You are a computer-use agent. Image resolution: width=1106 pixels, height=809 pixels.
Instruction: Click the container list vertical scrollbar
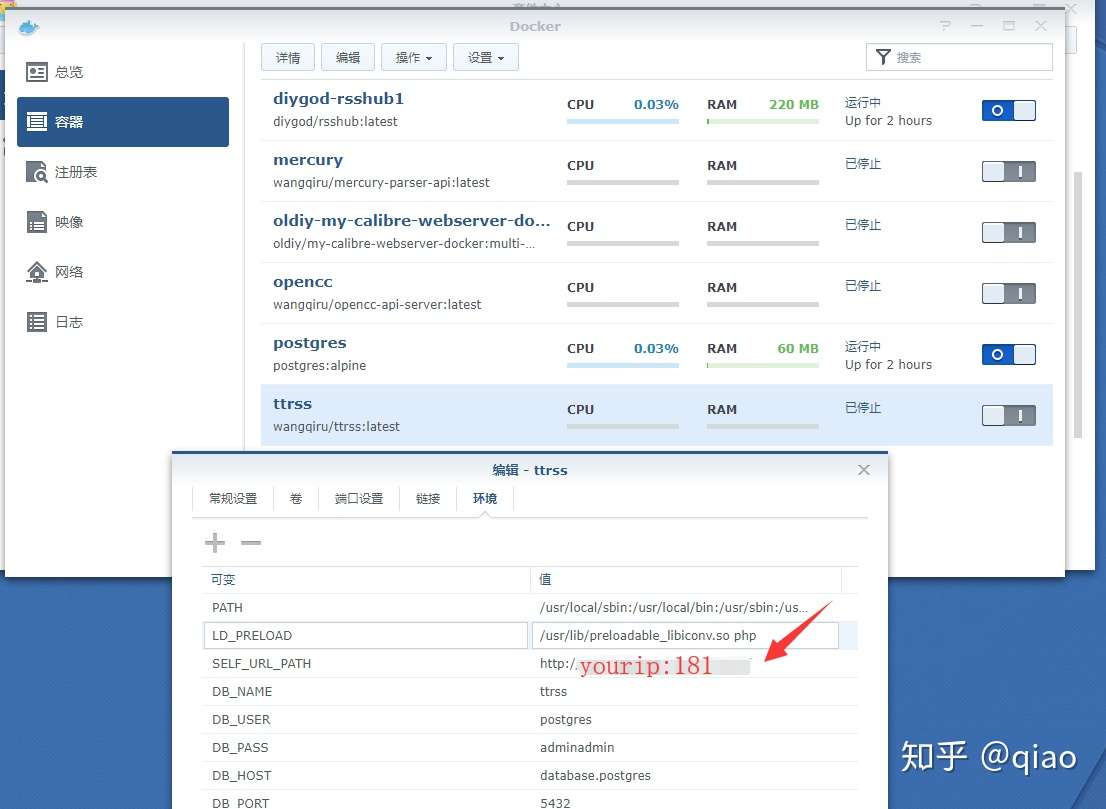coord(1077,305)
